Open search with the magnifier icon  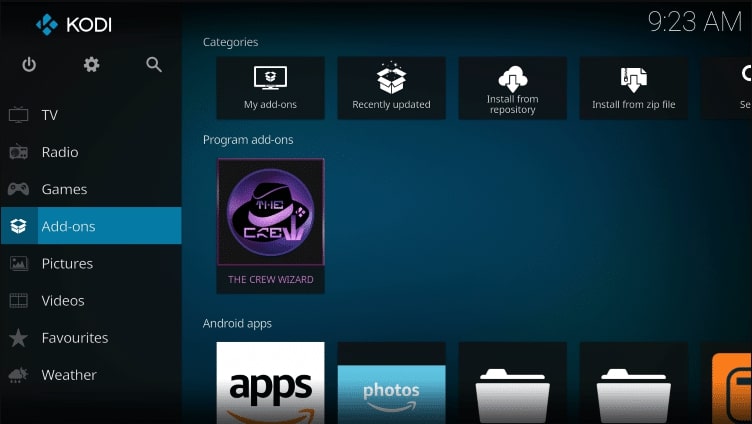[154, 64]
